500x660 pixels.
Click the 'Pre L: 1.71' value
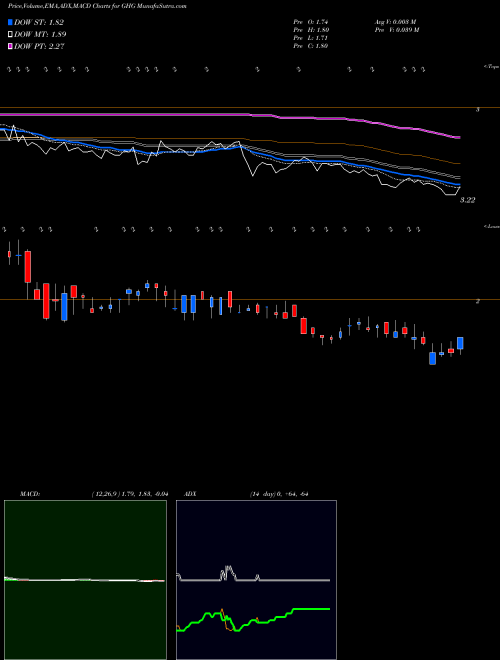[311, 38]
